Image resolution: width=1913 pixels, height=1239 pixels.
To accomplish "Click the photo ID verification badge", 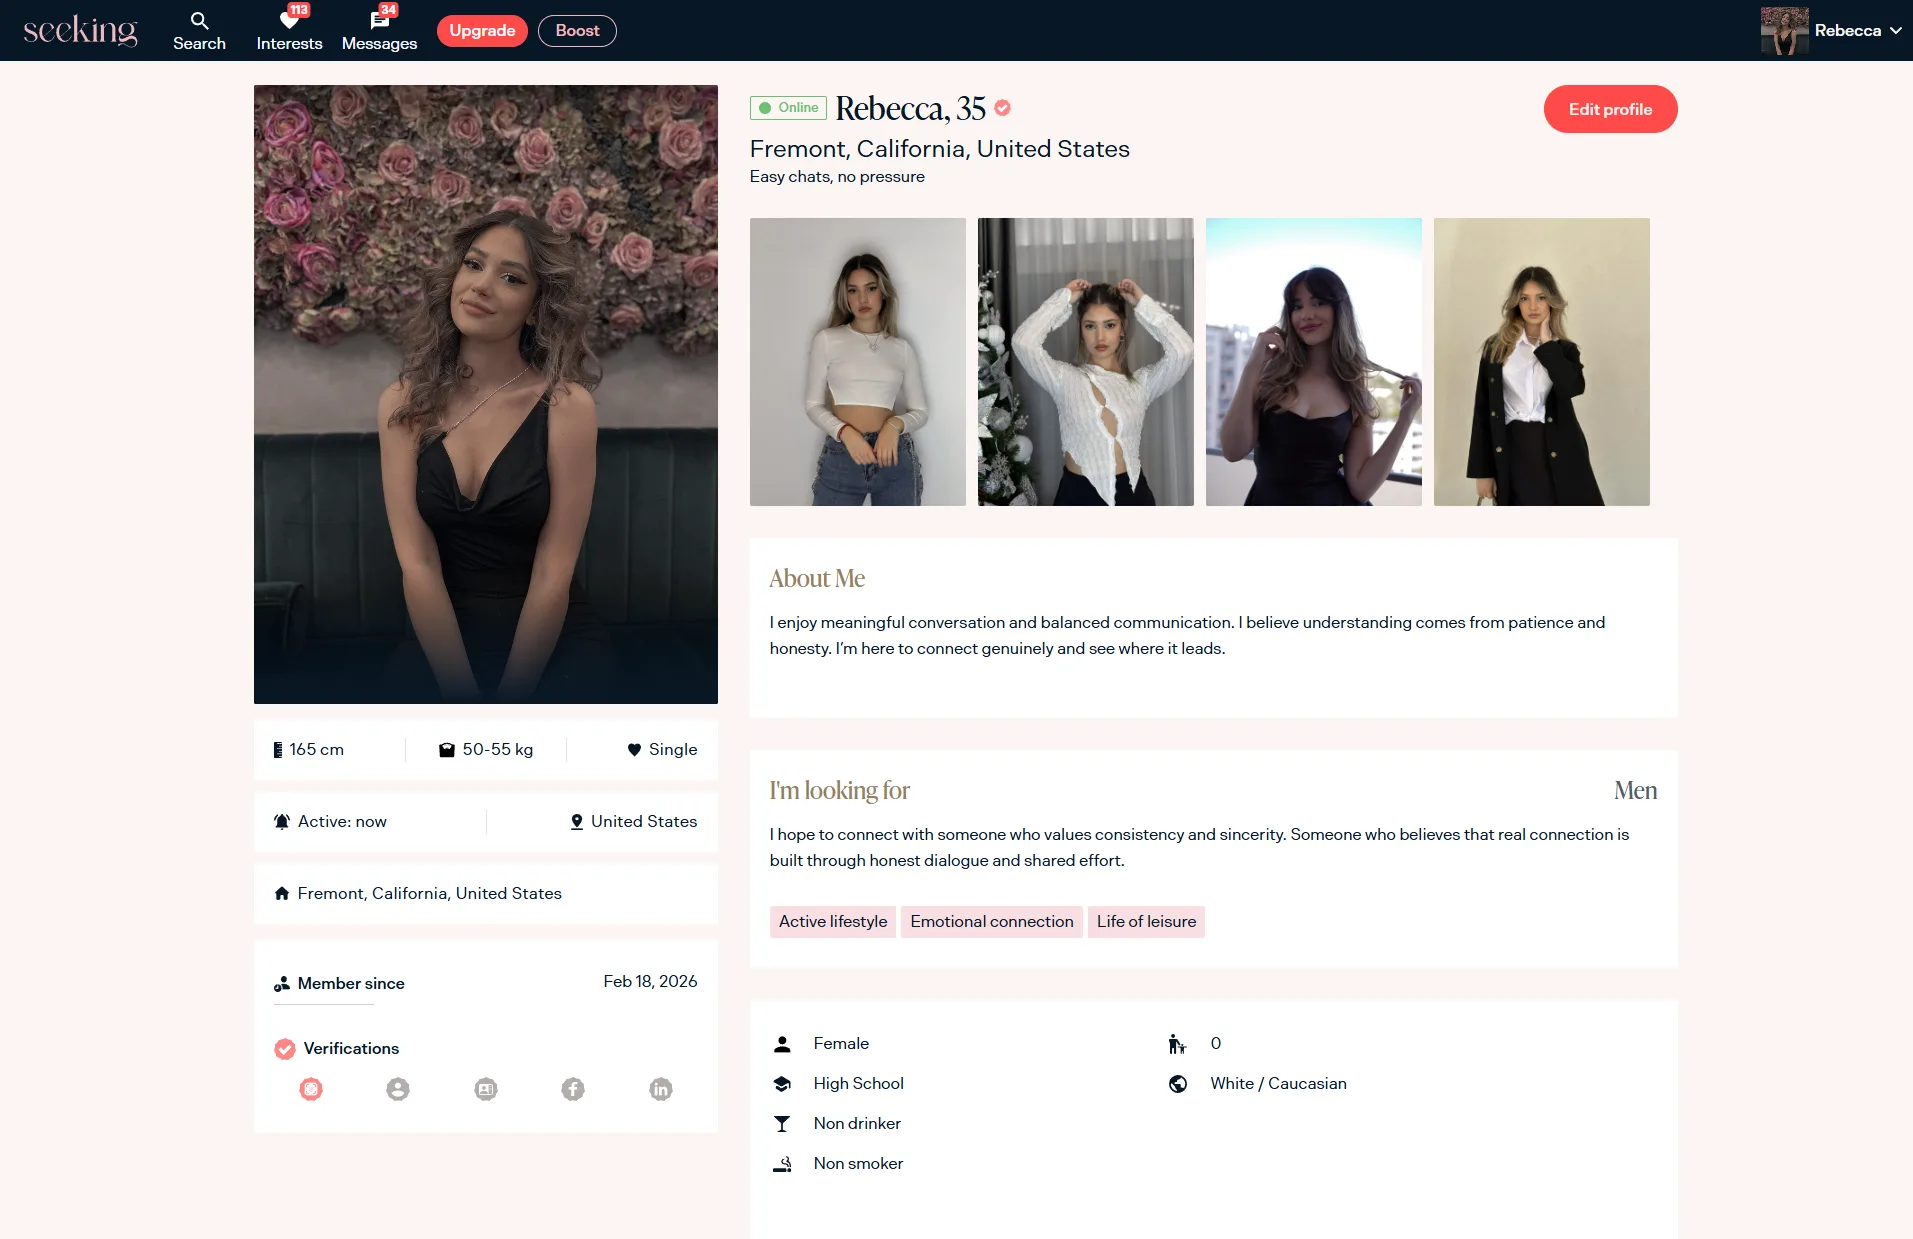I will [486, 1089].
